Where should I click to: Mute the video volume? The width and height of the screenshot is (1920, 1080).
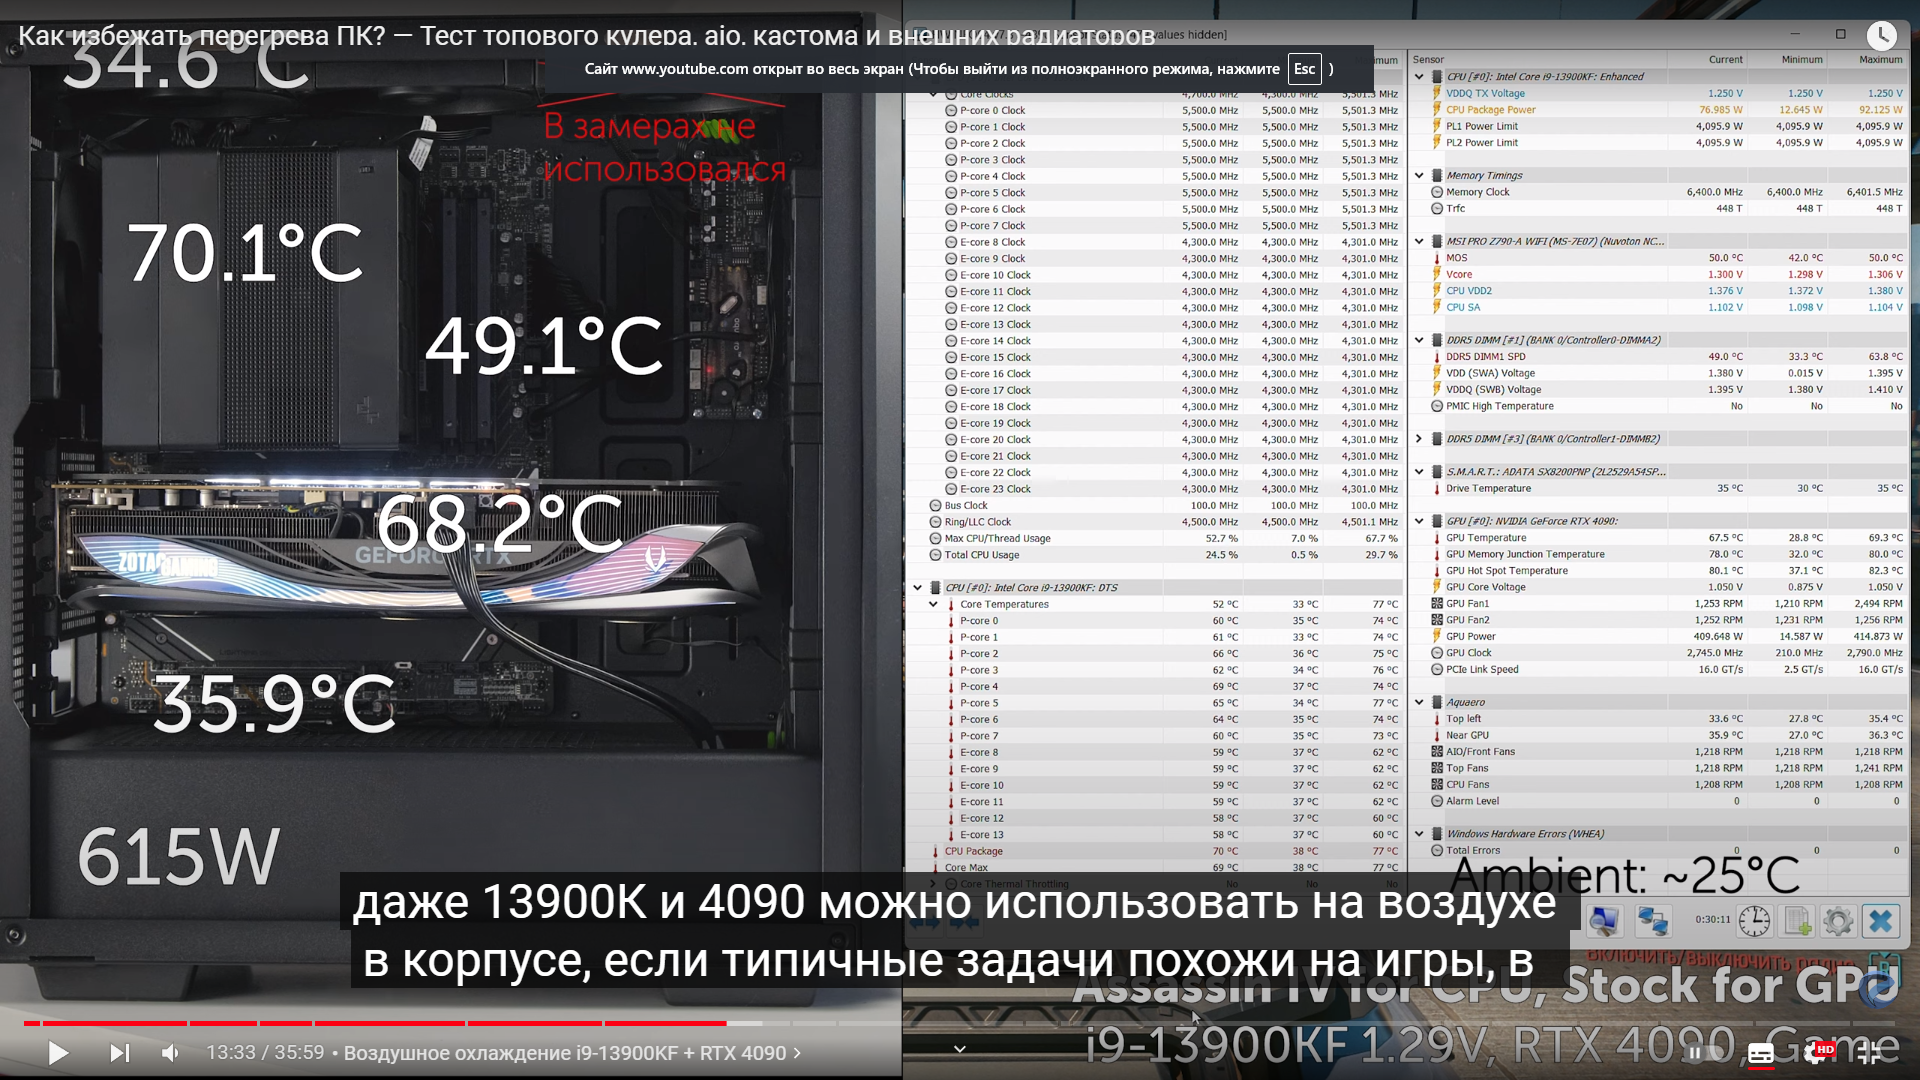[171, 1053]
